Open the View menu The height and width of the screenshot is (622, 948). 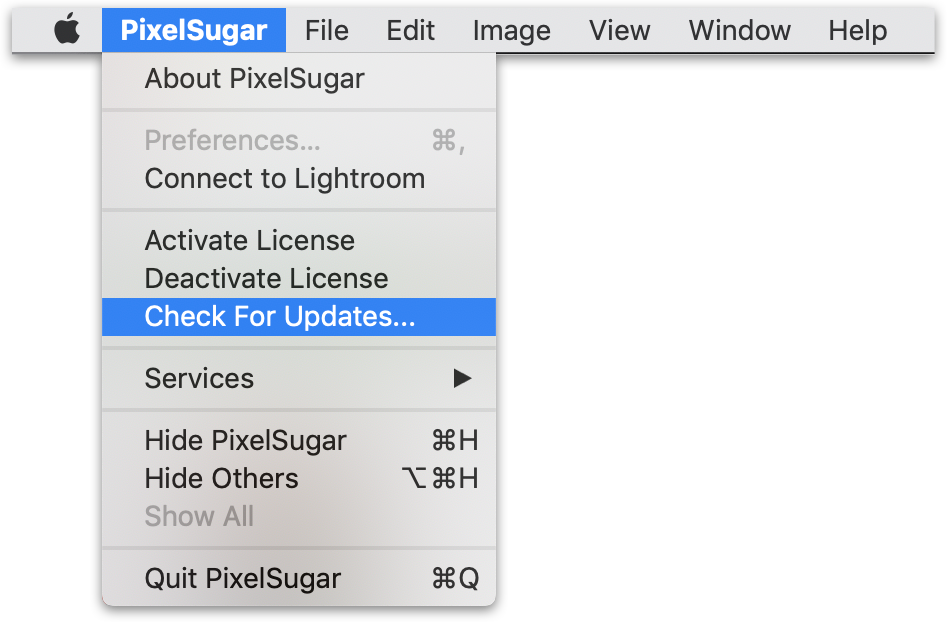point(619,30)
